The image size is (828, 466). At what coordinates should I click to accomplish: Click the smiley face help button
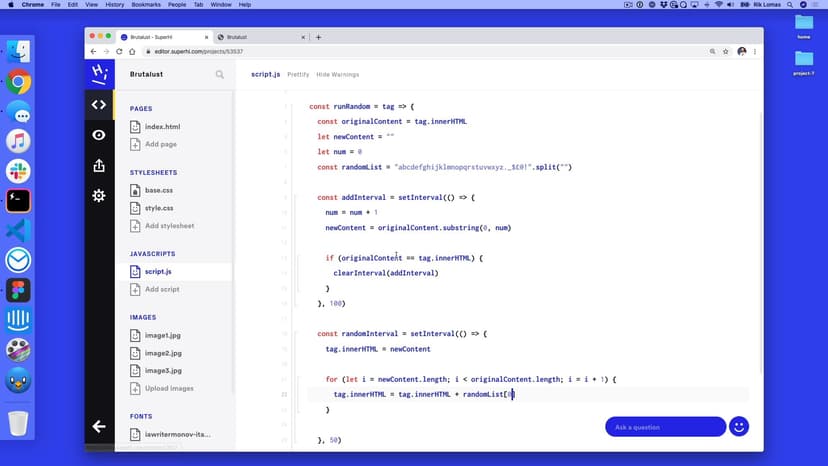click(x=739, y=427)
